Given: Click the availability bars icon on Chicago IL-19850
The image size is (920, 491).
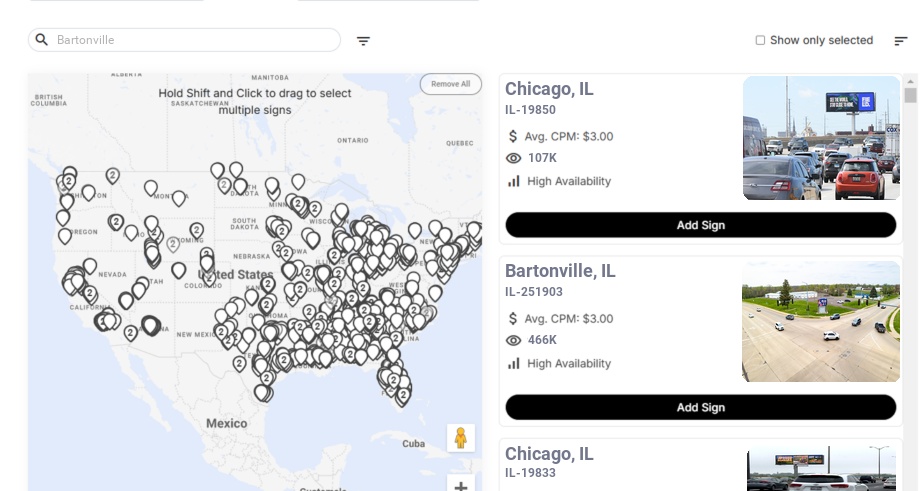Looking at the screenshot, I should pos(514,181).
